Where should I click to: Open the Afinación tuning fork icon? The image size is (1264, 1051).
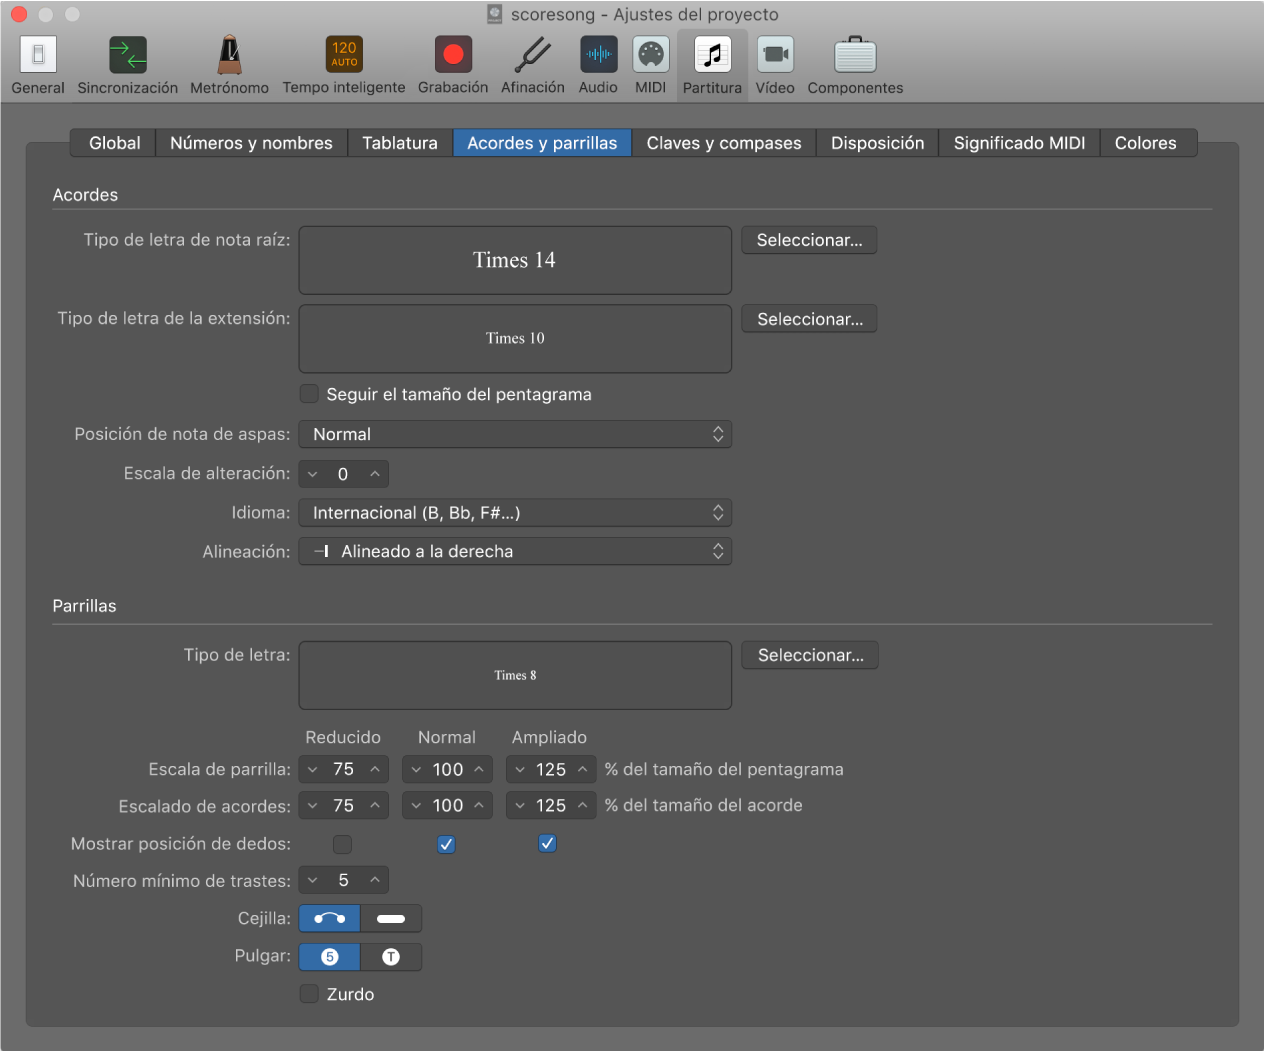click(533, 55)
